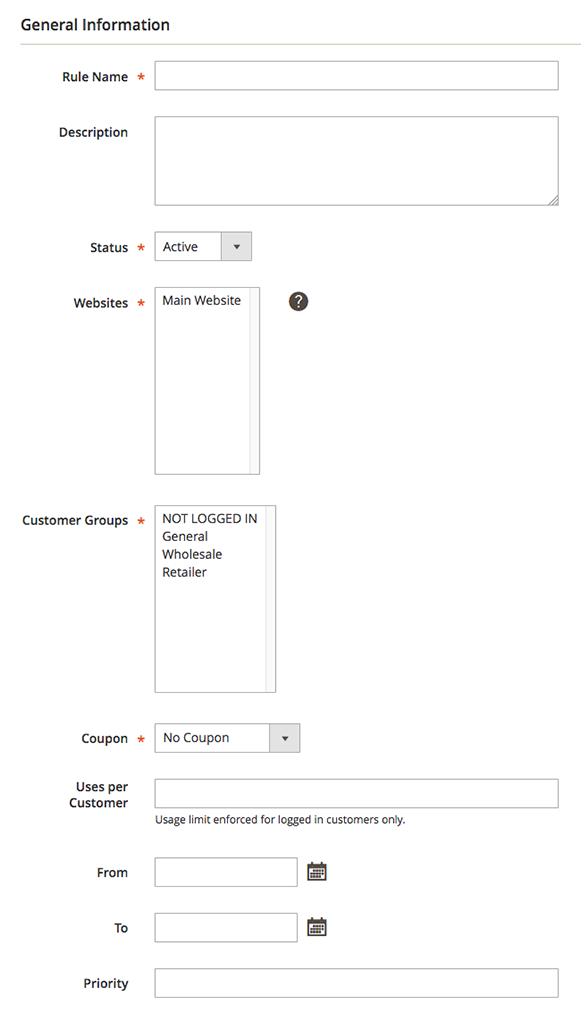Screen dimensions: 581x1013
Task: Focus the Uses per Customer field
Action: (357, 793)
